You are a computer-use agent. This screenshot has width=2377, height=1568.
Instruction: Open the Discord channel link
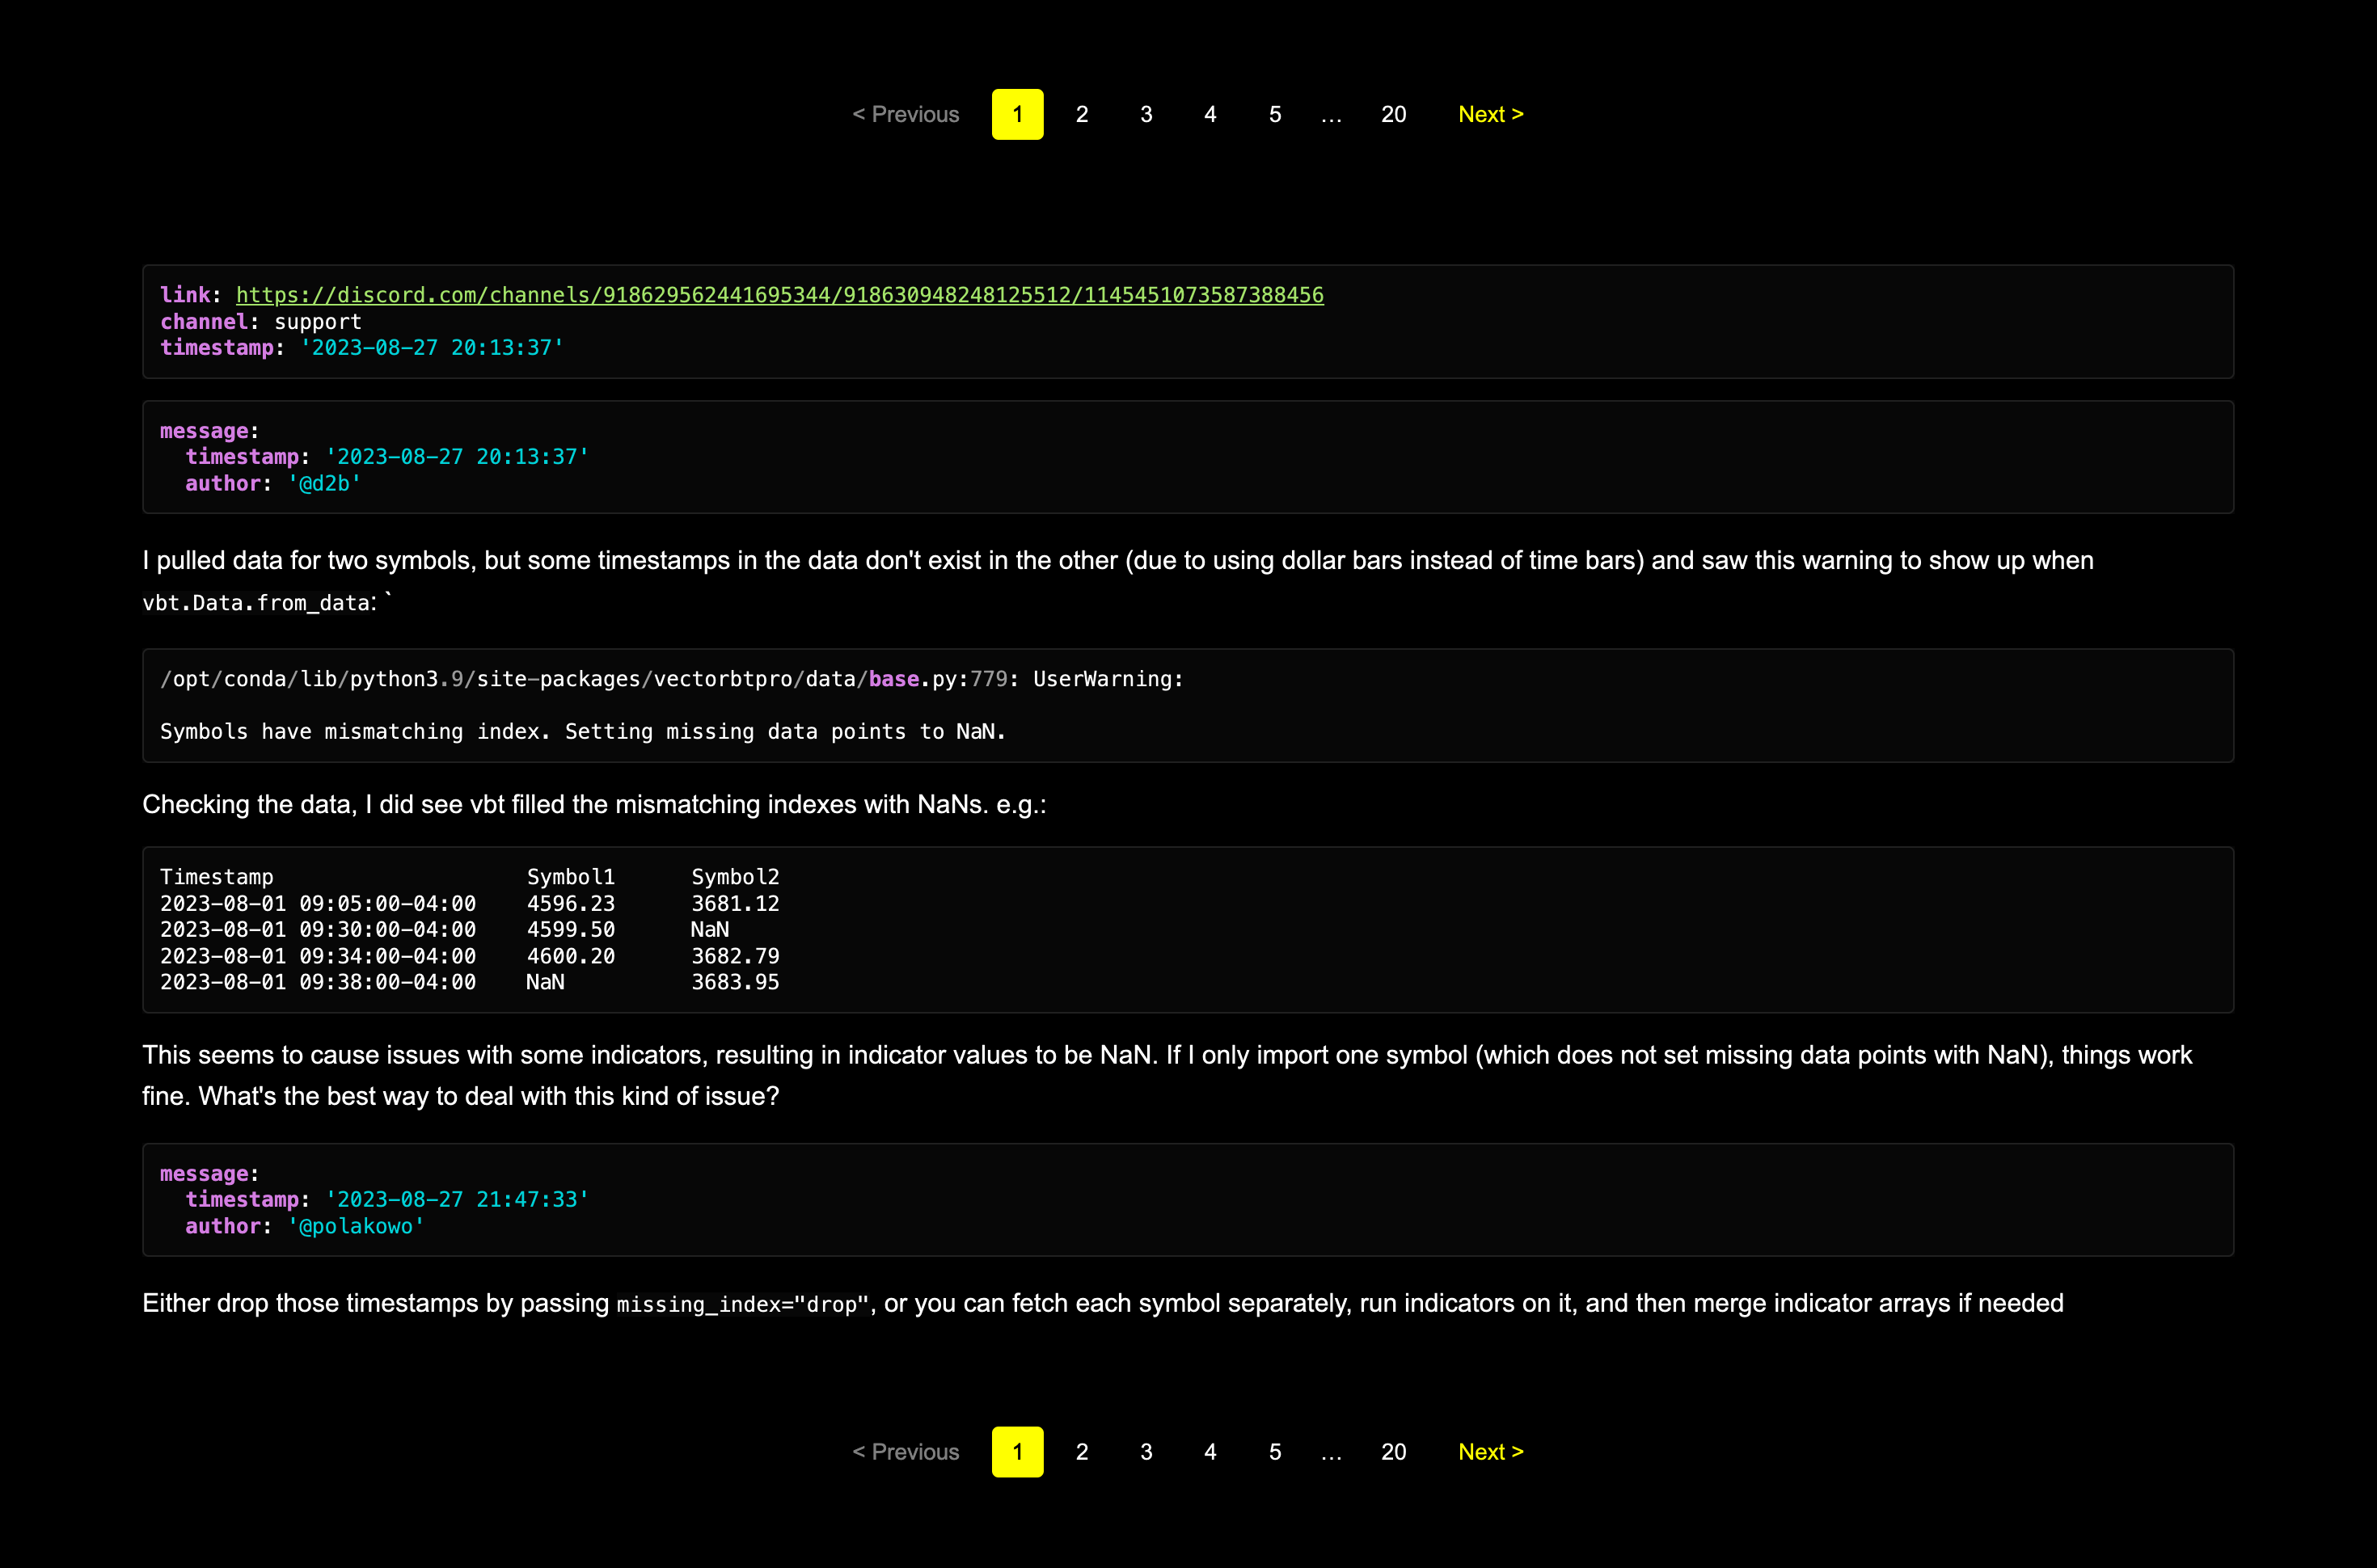pyautogui.click(x=779, y=295)
